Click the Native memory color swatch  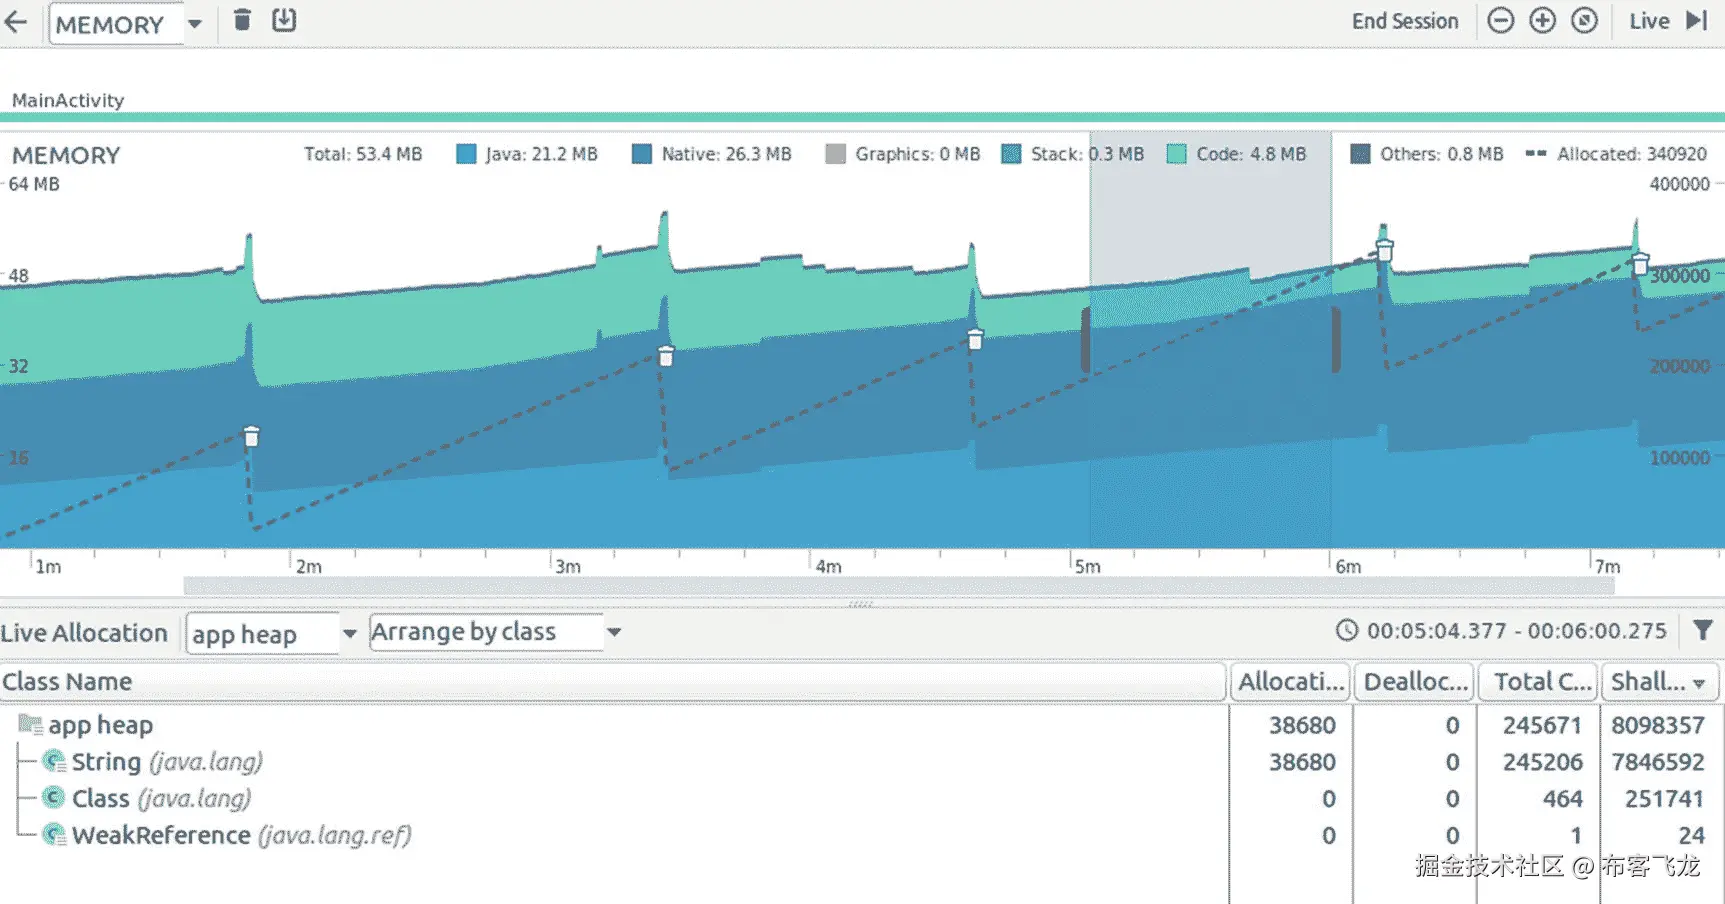(x=642, y=154)
